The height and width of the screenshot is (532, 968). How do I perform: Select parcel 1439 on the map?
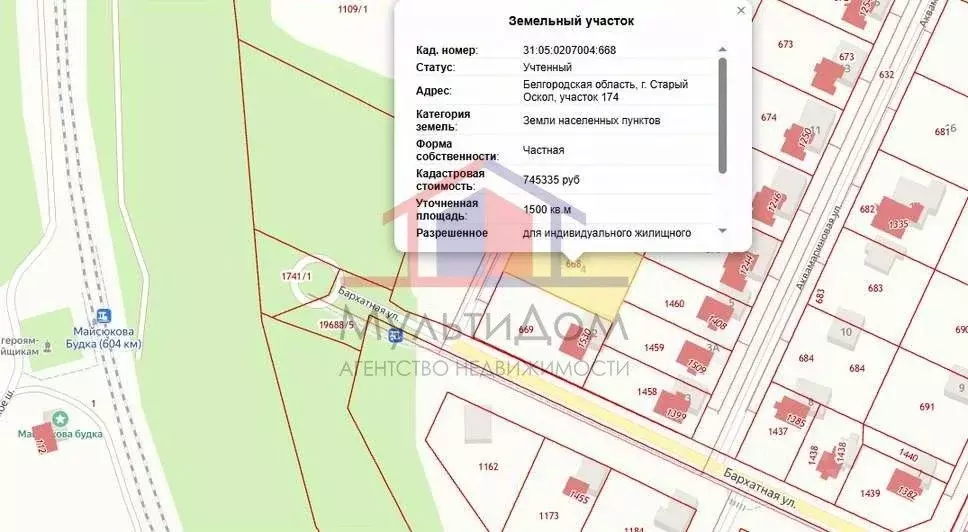pyautogui.click(x=869, y=493)
